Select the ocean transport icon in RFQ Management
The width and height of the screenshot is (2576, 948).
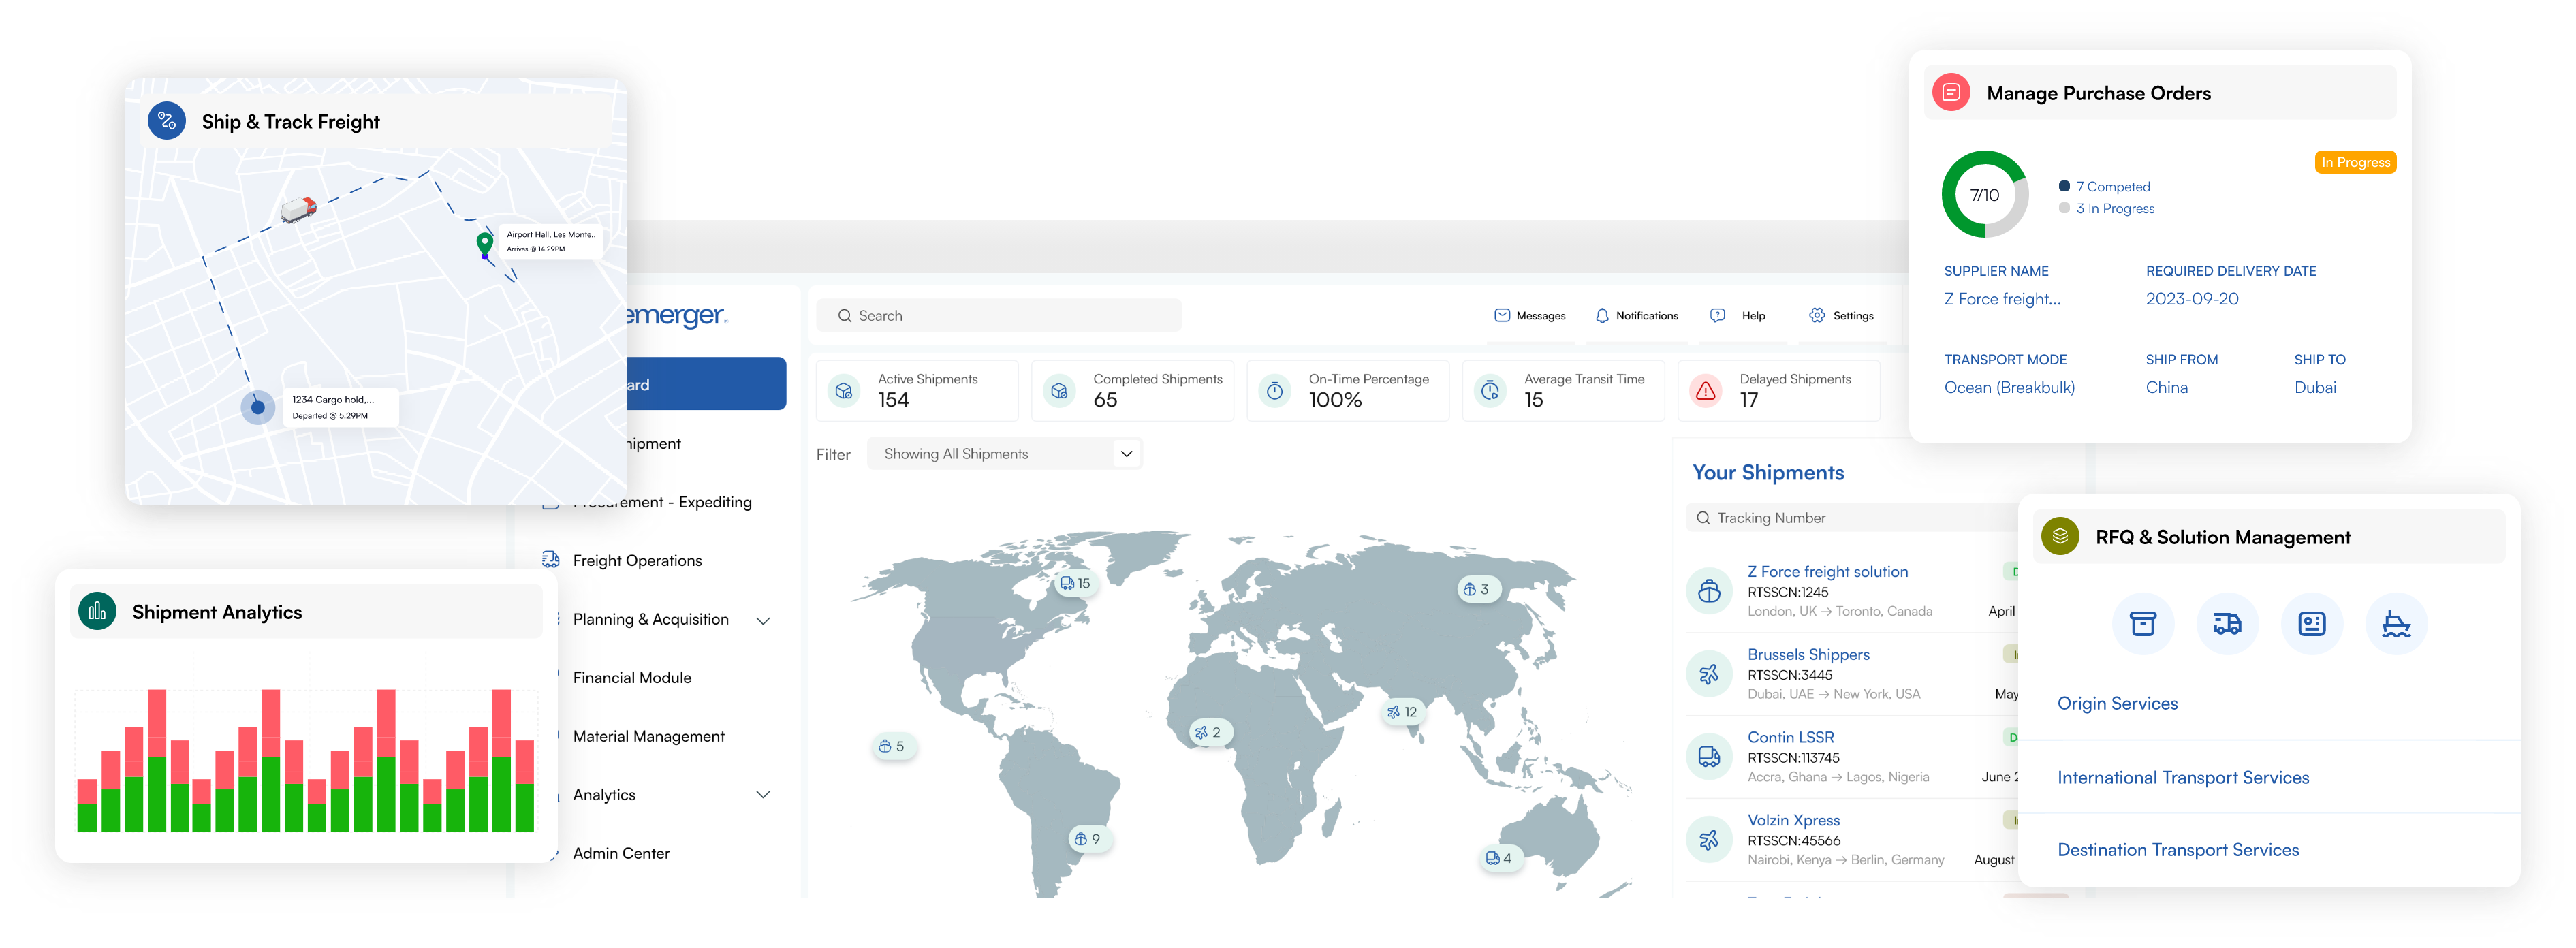[2396, 623]
